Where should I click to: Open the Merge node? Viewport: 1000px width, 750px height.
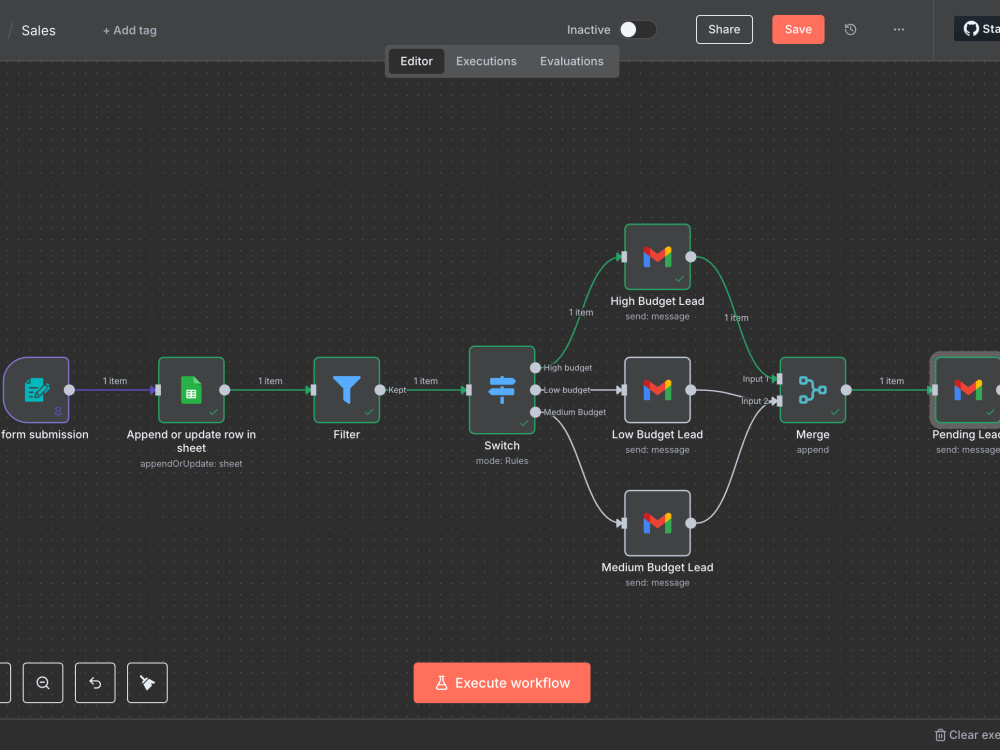[x=812, y=390]
